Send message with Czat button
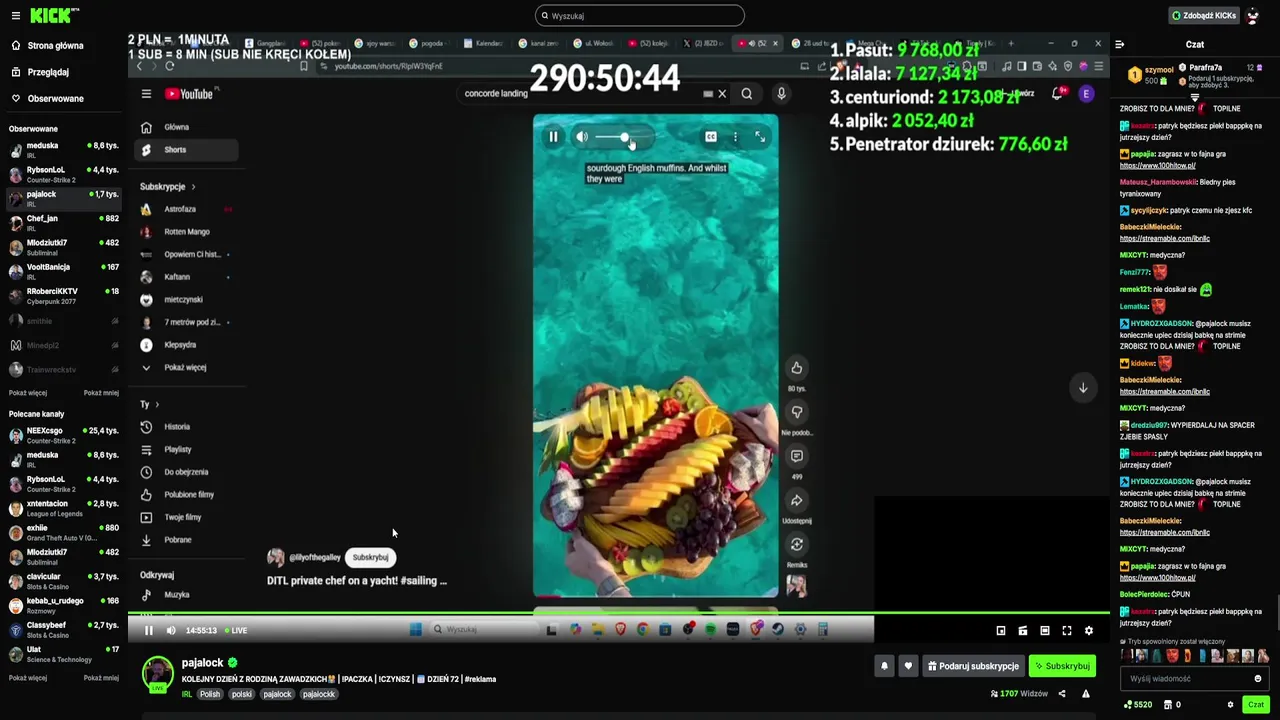This screenshot has width=1280, height=720. pos(1255,705)
